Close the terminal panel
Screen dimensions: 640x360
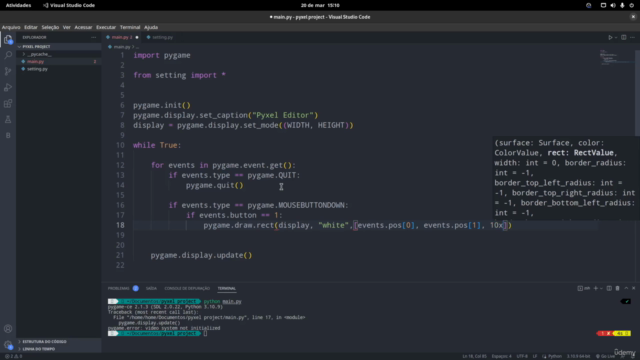point(633,288)
